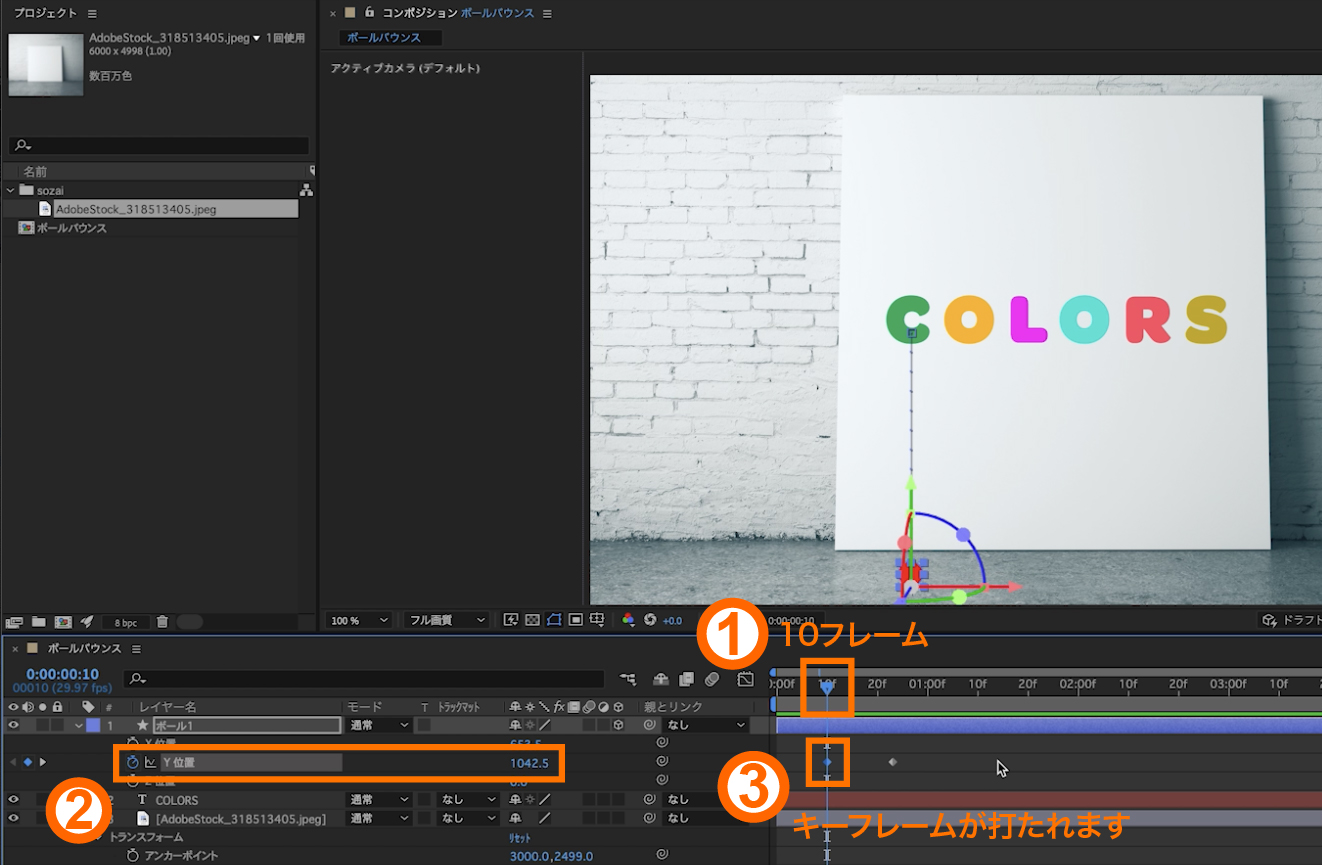Open the blending mode dropdown for ボール1
The width and height of the screenshot is (1323, 866).
click(378, 725)
